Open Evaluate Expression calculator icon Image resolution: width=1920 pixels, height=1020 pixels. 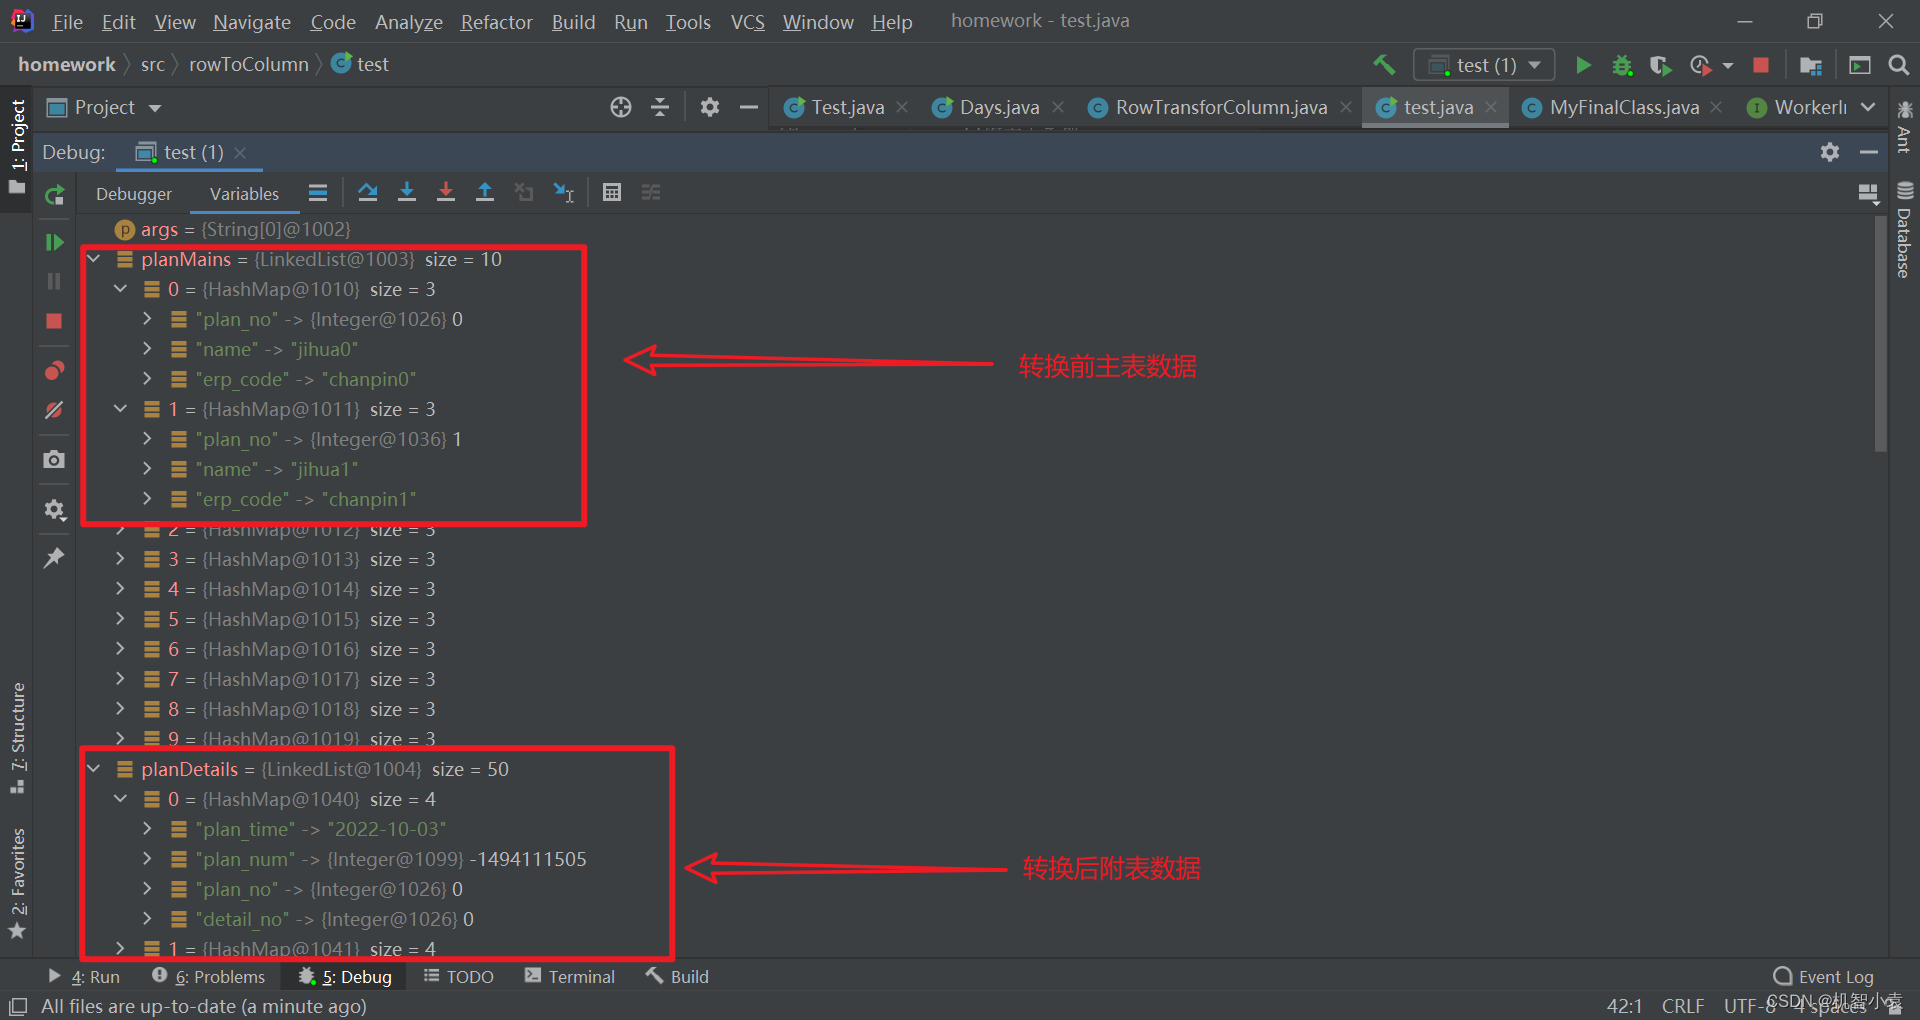612,192
